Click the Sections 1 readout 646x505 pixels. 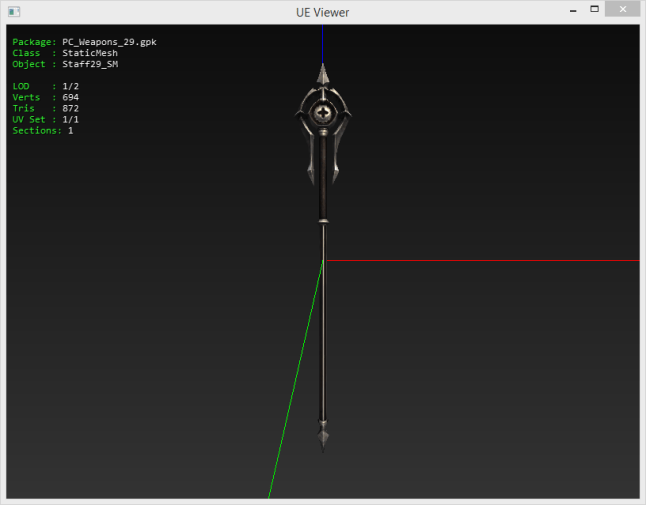[x=70, y=130]
